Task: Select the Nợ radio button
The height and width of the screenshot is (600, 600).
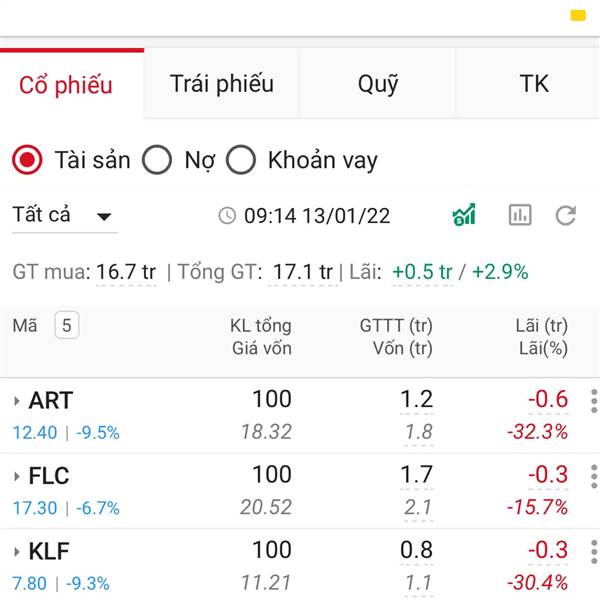Action: (x=157, y=160)
